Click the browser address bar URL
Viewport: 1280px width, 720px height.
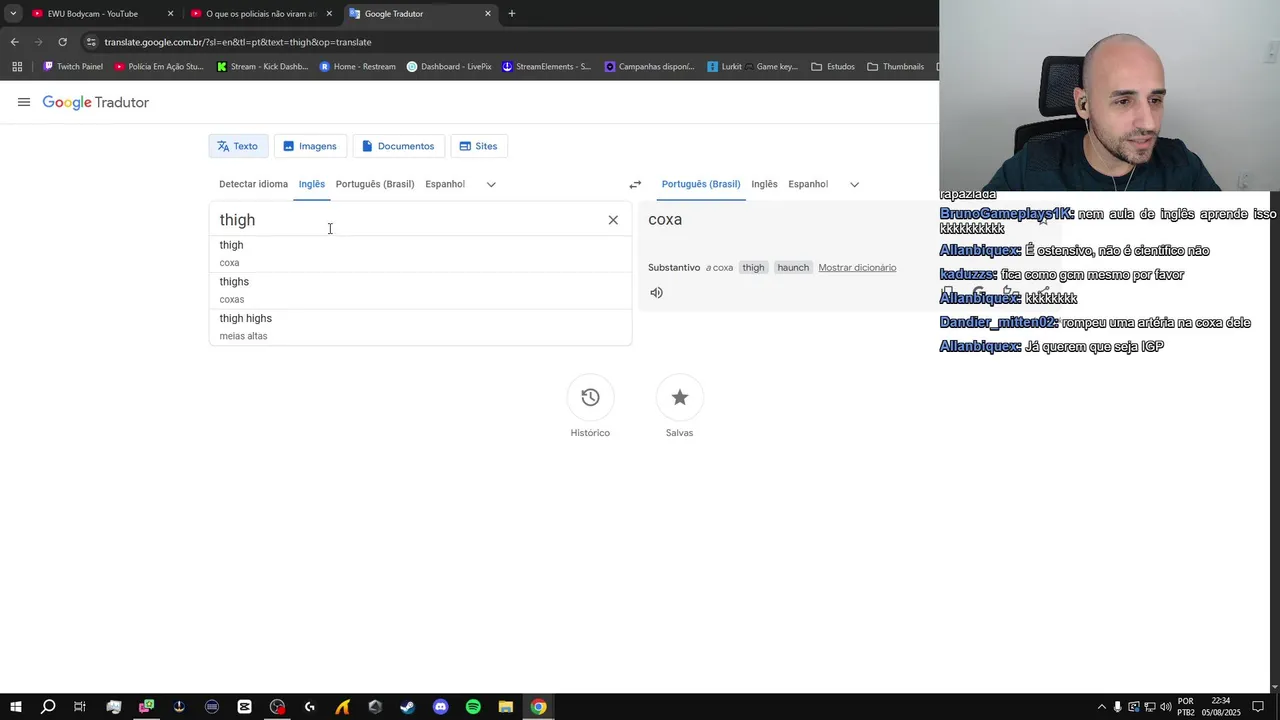pyautogui.click(x=238, y=42)
